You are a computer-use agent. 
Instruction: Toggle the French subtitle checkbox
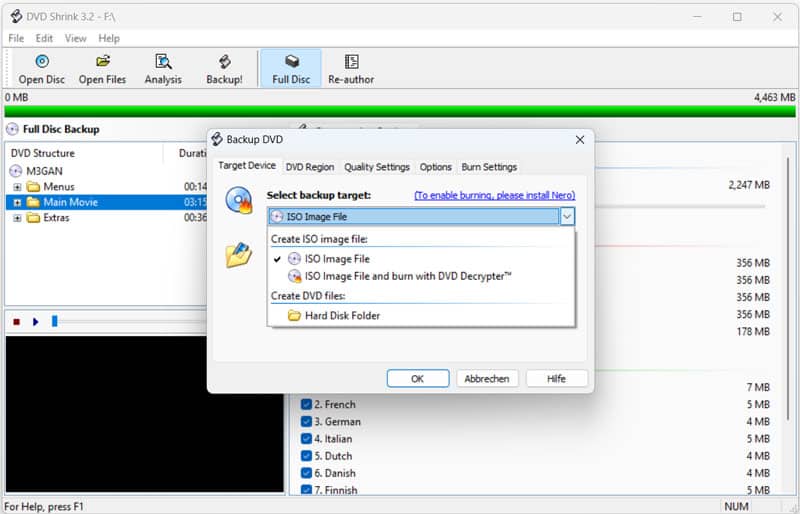click(x=306, y=404)
